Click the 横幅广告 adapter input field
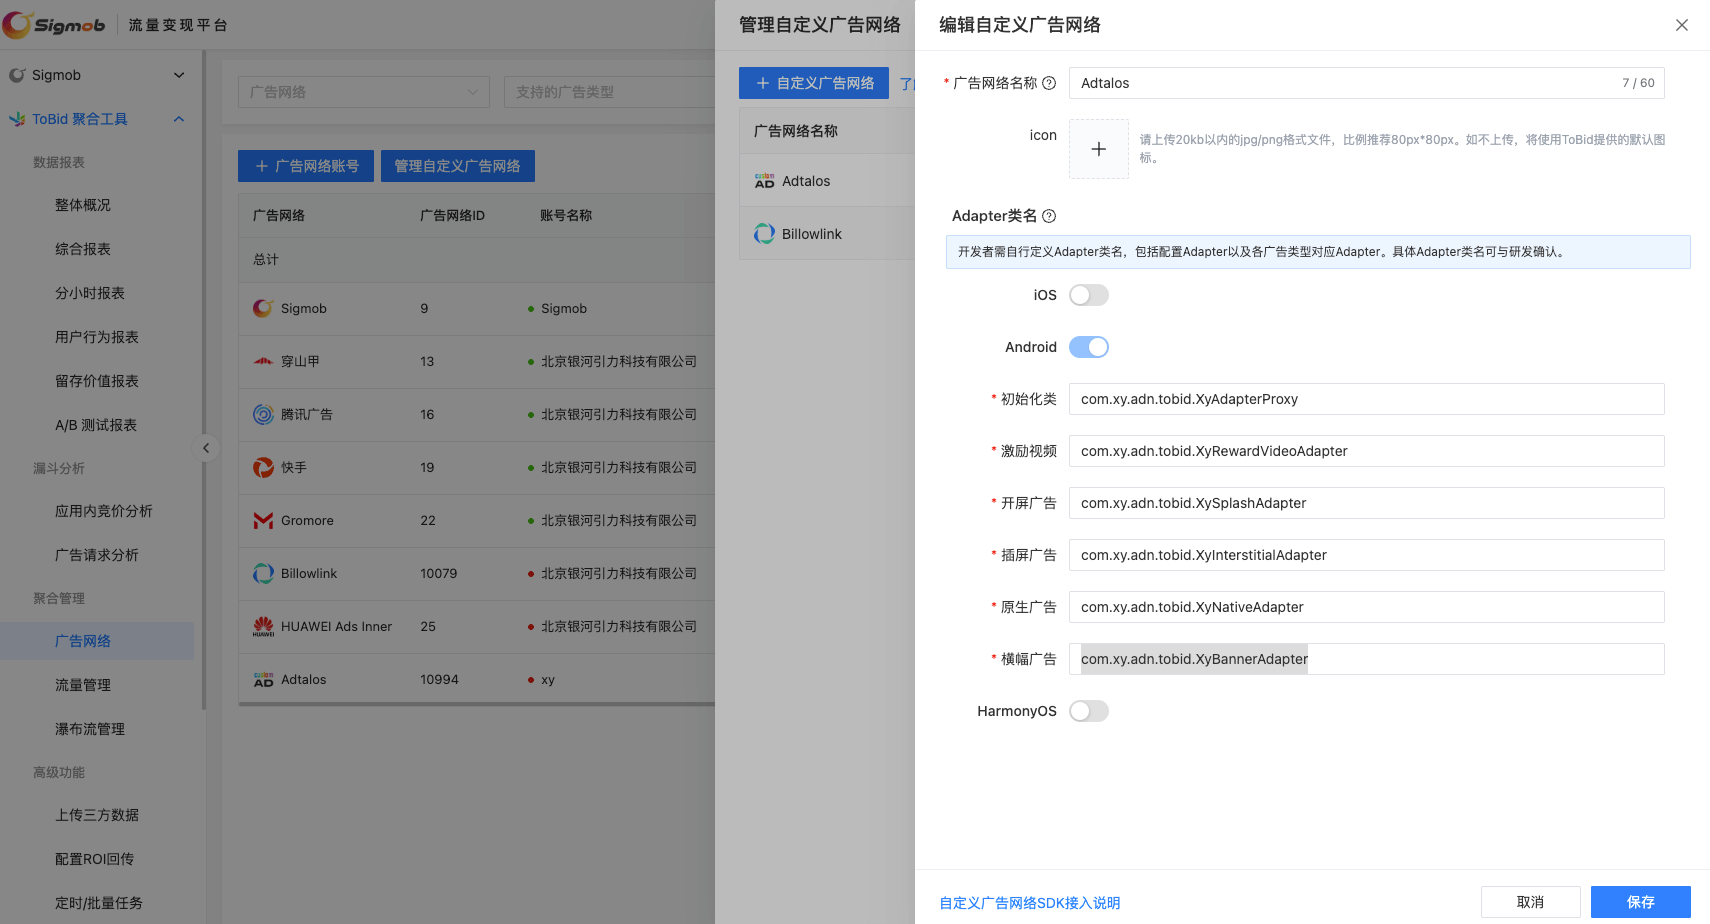The width and height of the screenshot is (1710, 924). (x=1366, y=658)
